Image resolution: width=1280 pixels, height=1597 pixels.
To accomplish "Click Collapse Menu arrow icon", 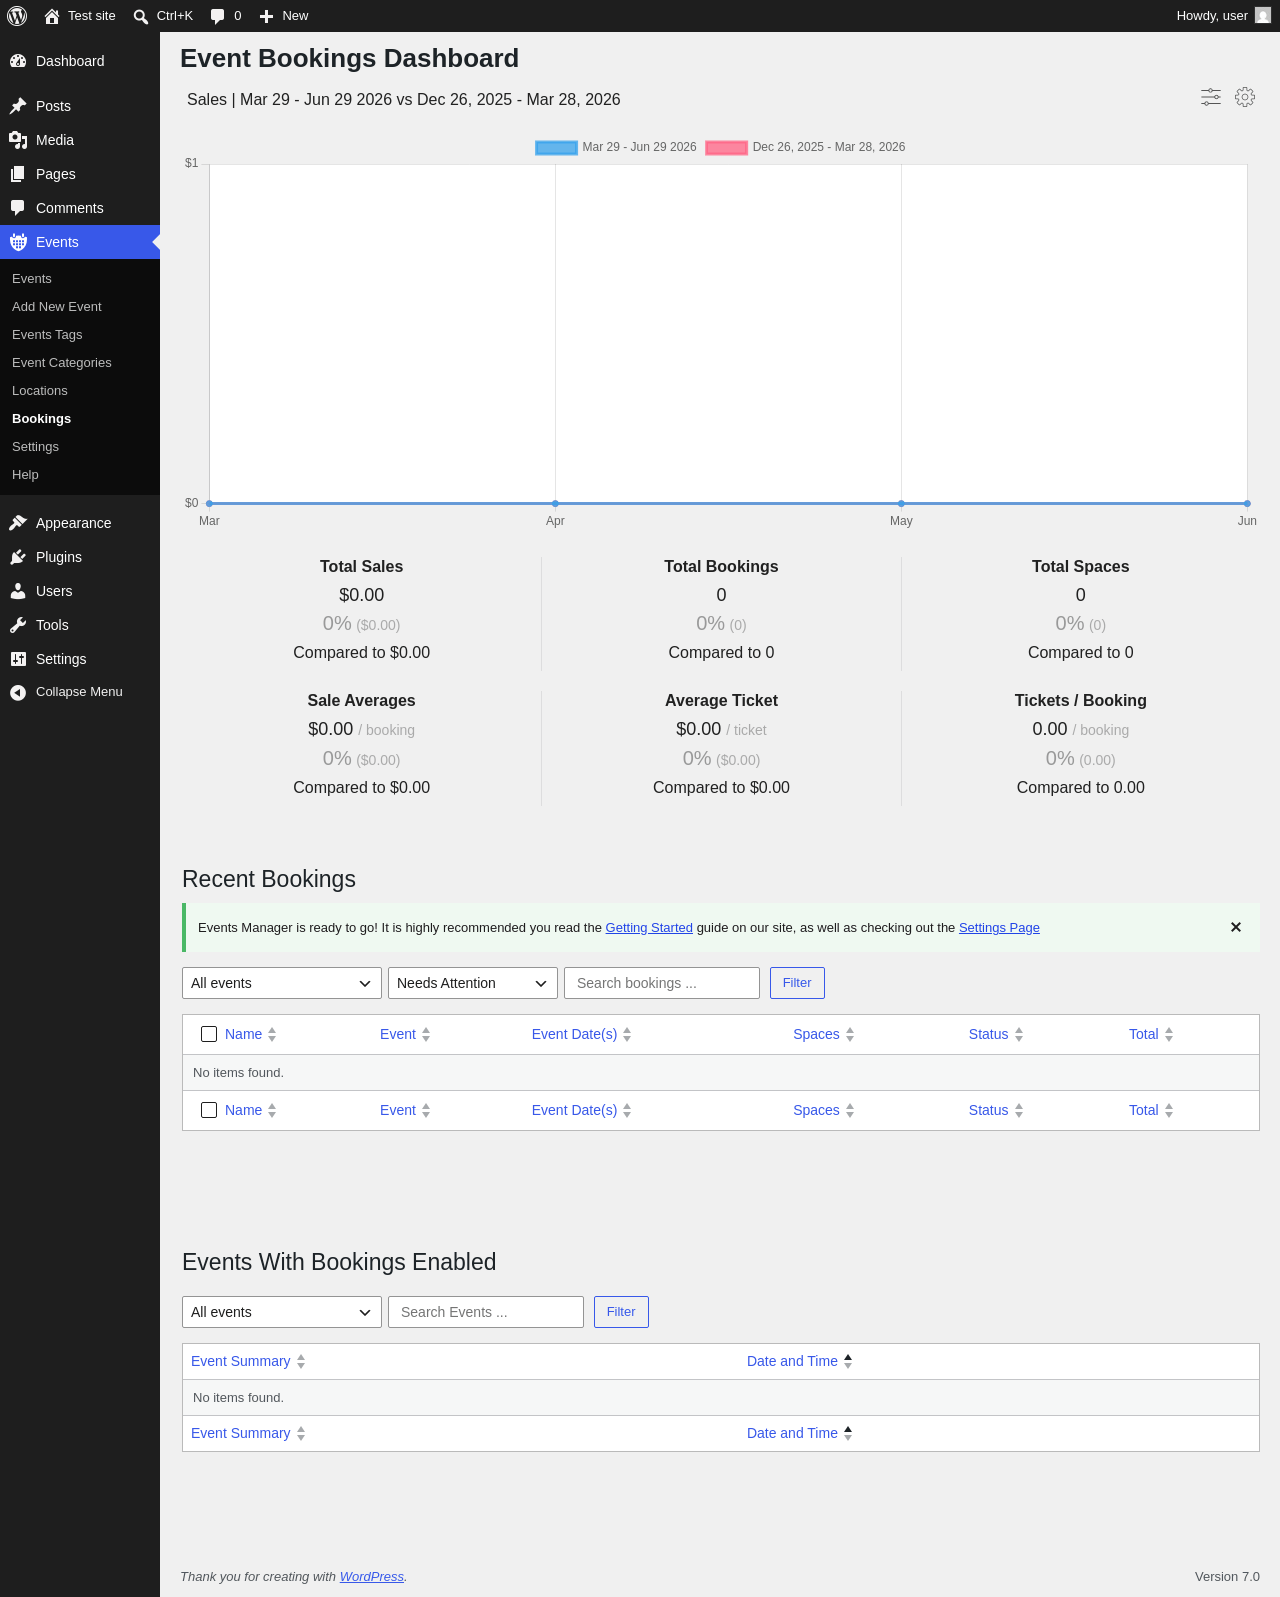I will click(x=18, y=692).
